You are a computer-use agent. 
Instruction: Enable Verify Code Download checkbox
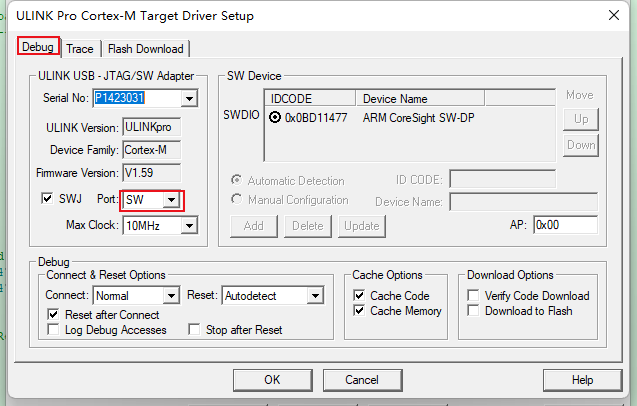(475, 296)
